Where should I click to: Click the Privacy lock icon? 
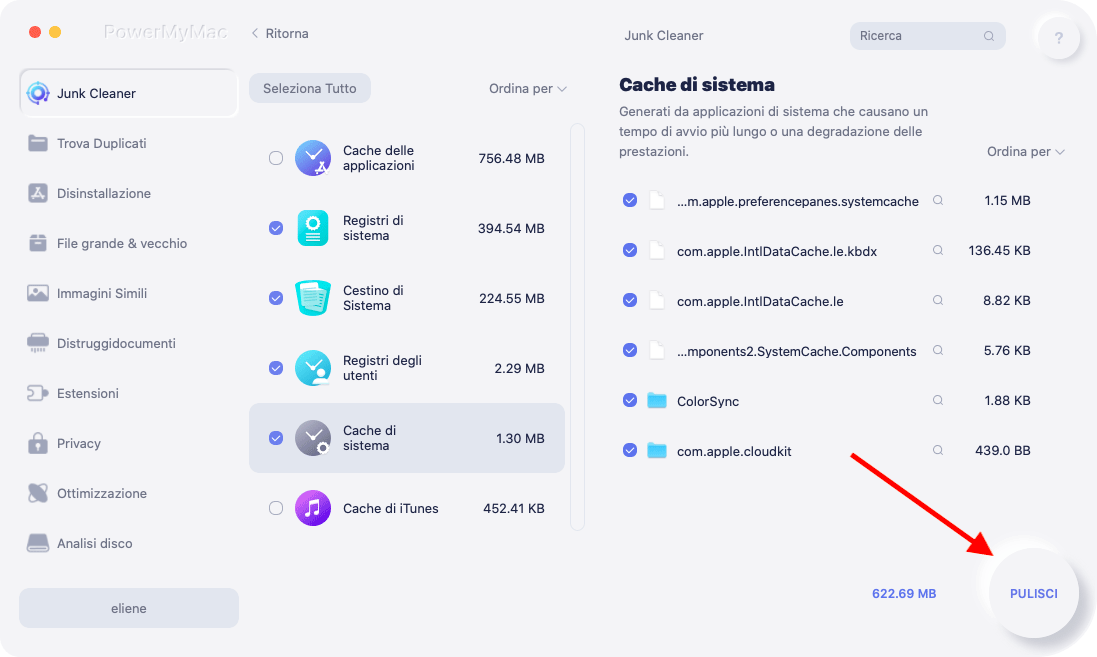[x=38, y=443]
